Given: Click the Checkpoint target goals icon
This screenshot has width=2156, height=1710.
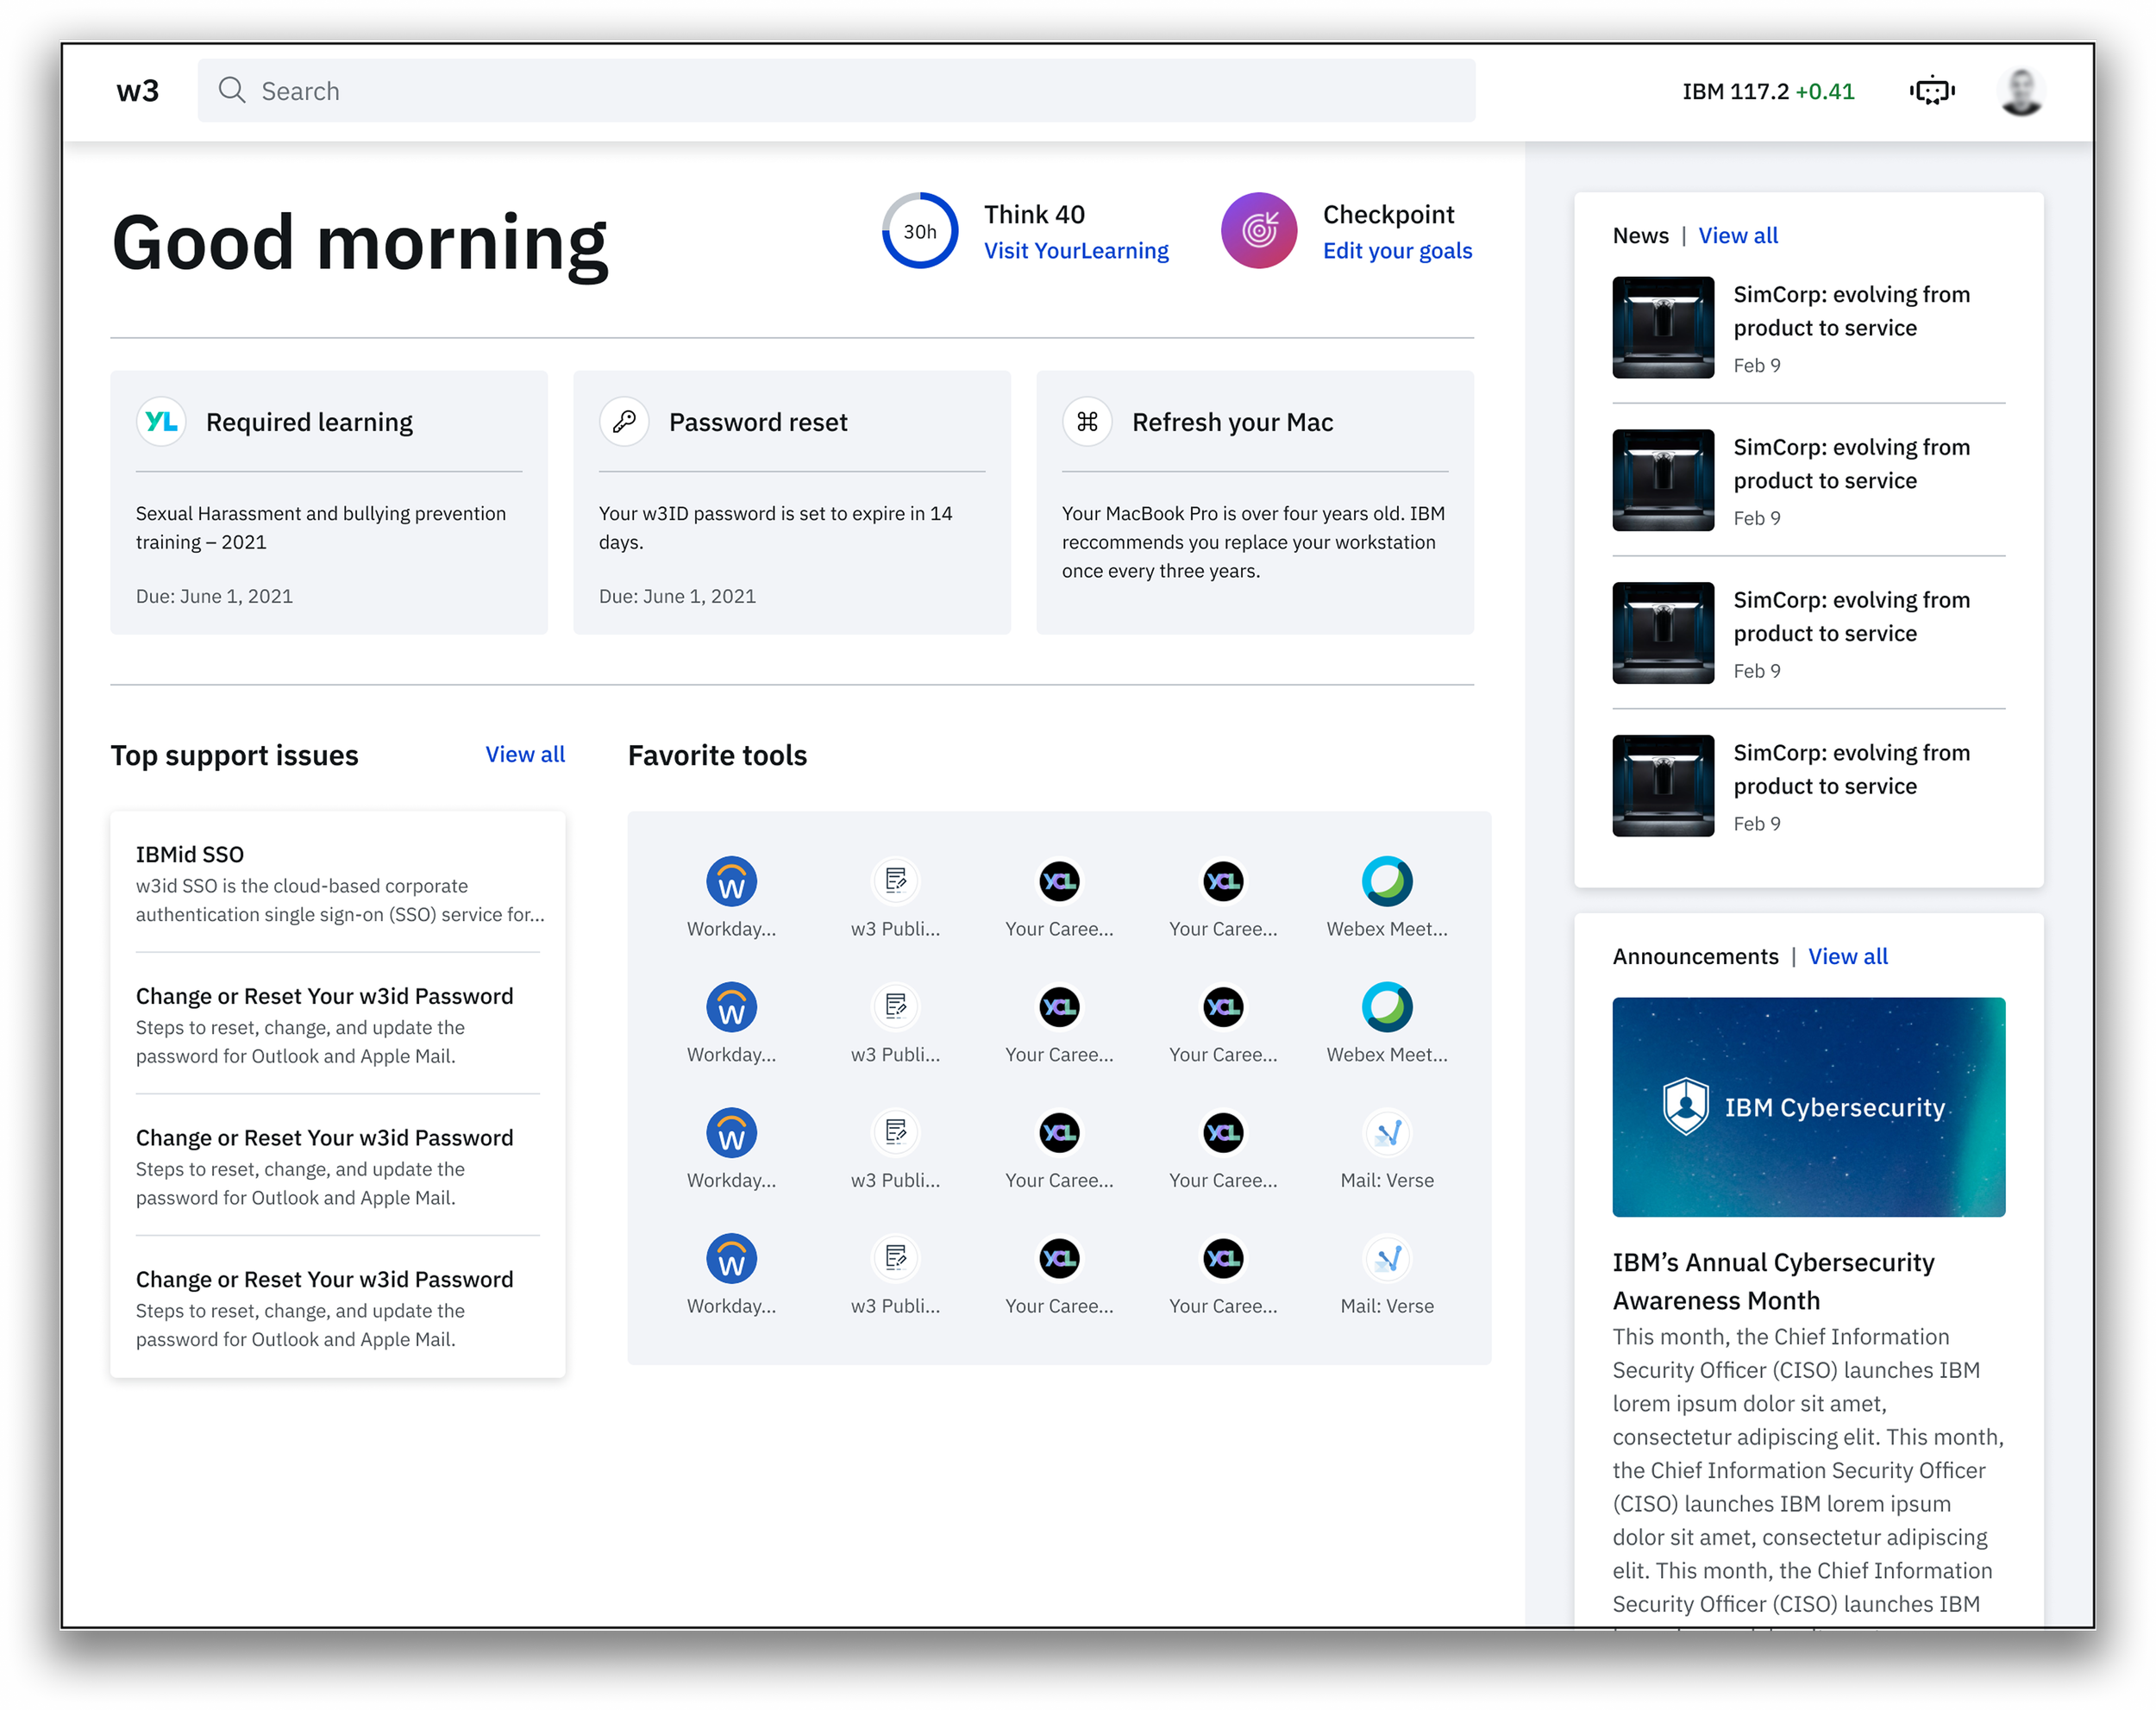Looking at the screenshot, I should point(1258,231).
